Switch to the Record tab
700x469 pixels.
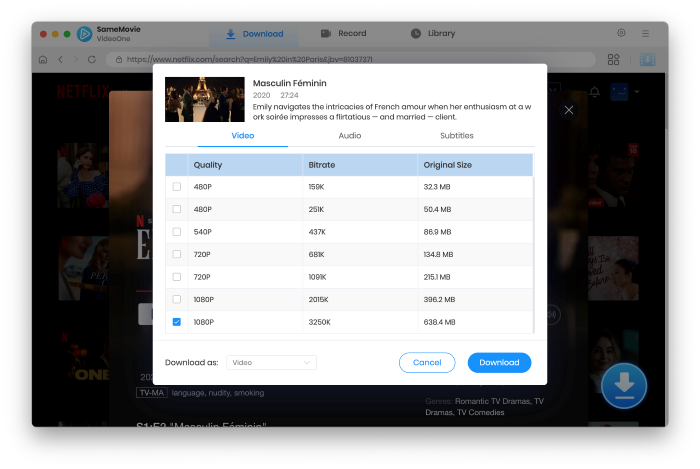point(343,33)
